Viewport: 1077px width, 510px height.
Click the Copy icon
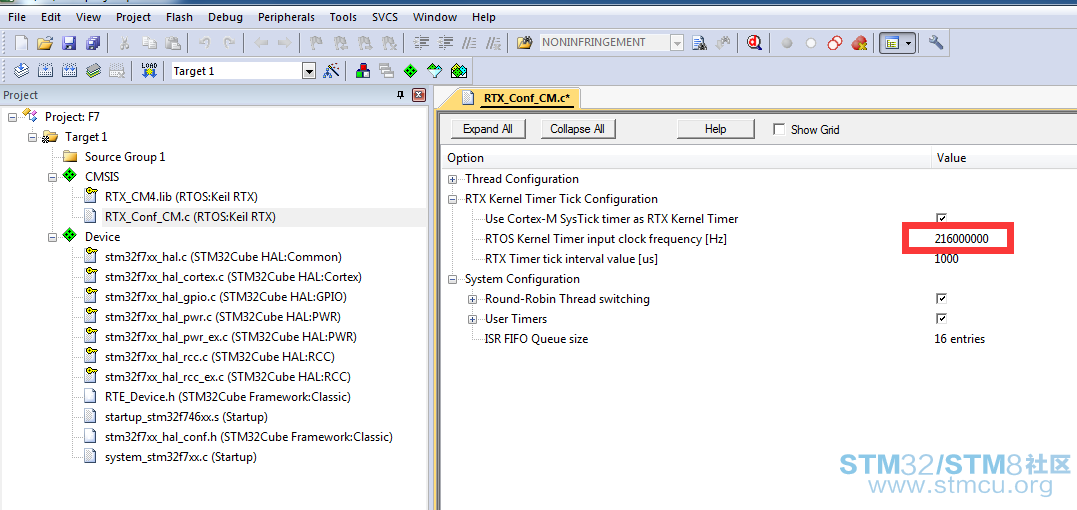149,43
